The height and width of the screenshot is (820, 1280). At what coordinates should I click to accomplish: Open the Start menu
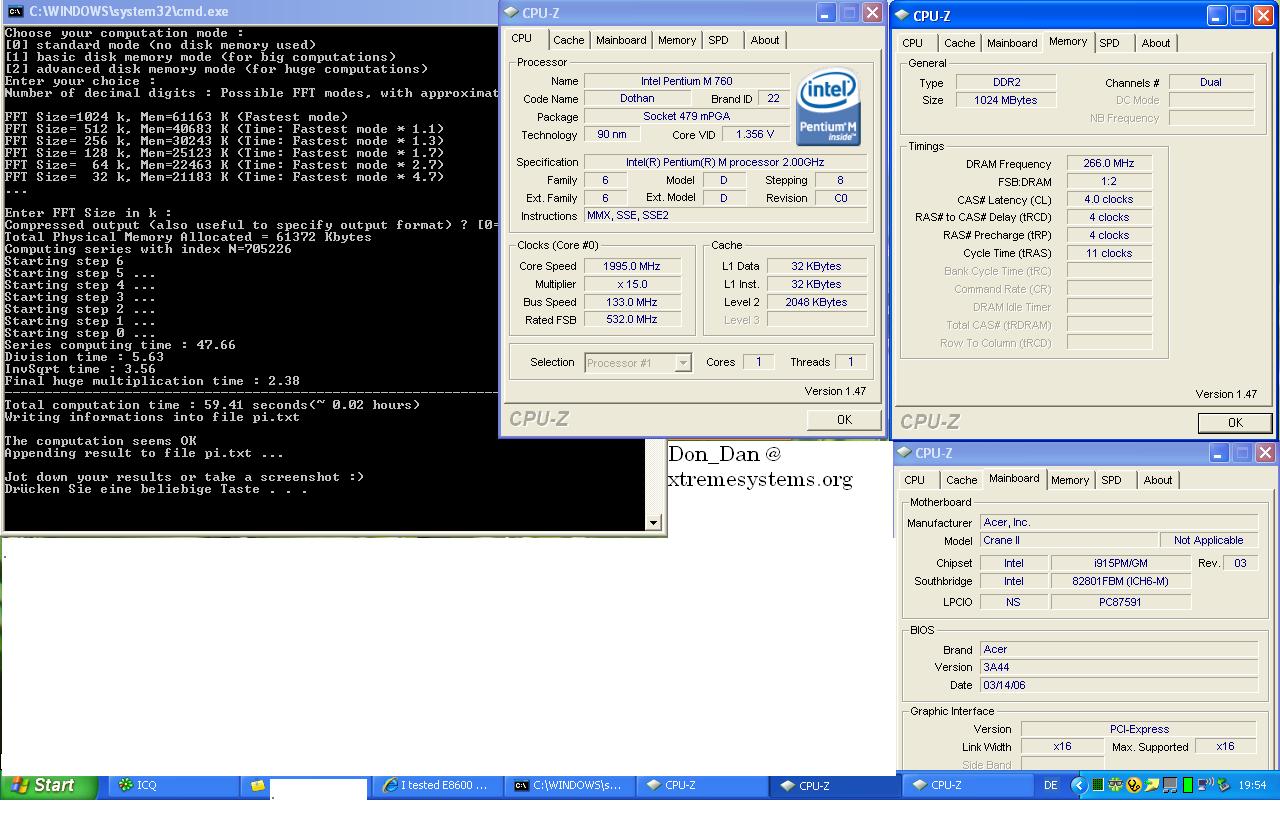pos(49,785)
